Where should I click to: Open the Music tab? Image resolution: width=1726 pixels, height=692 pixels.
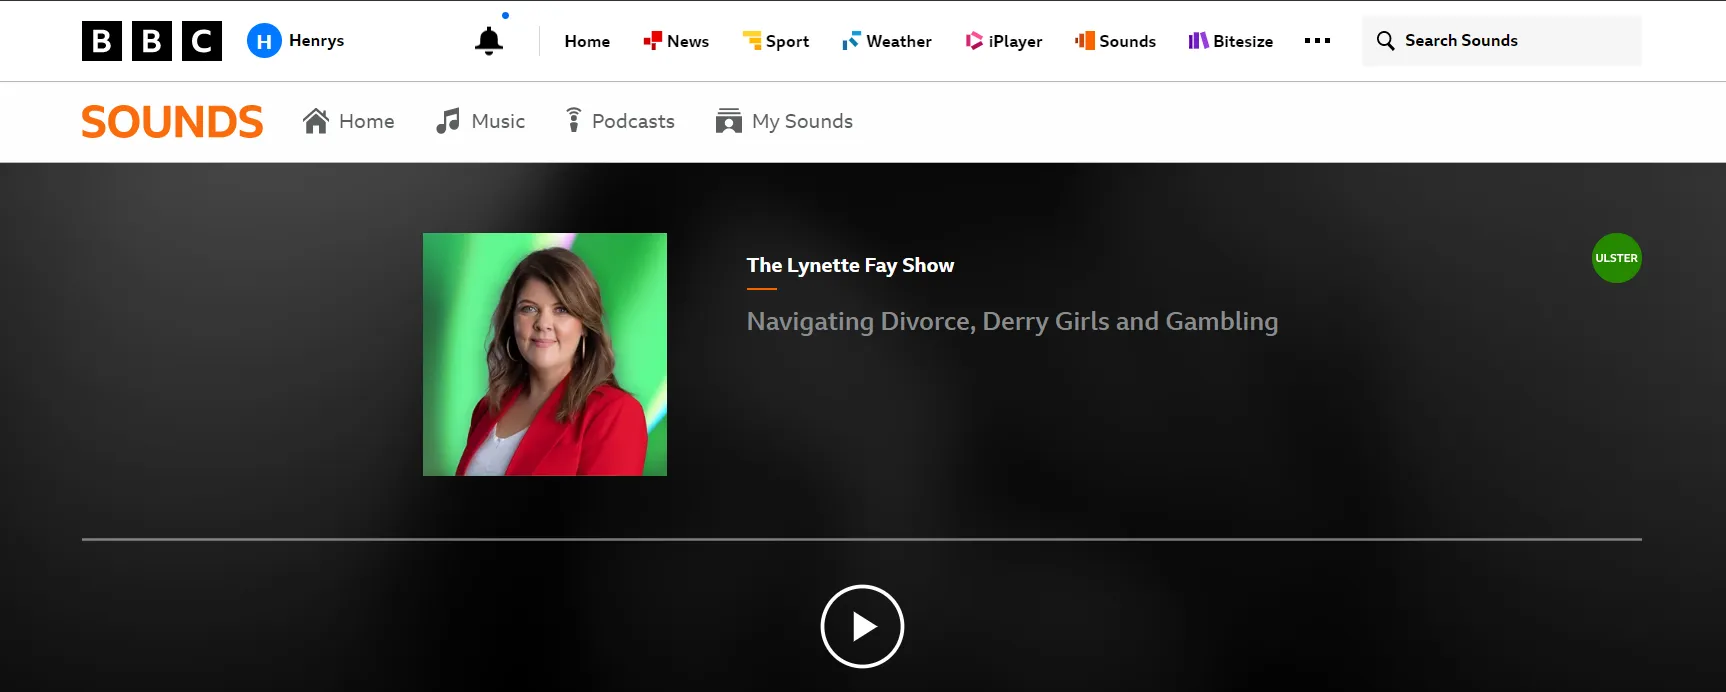tap(480, 121)
